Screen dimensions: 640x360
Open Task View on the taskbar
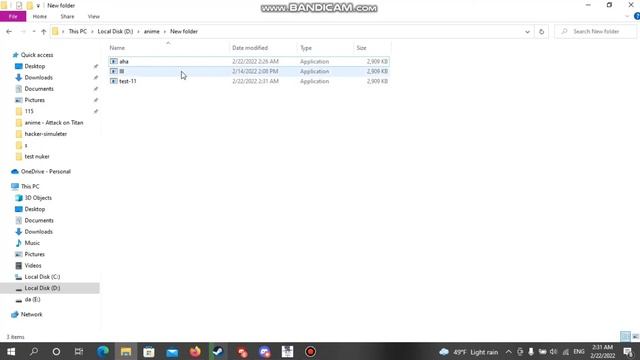pyautogui.click(x=79, y=351)
